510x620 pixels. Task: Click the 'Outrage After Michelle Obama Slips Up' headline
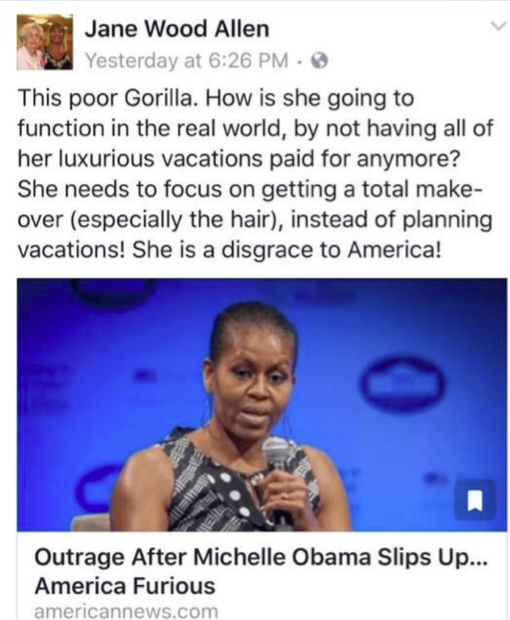(x=261, y=558)
